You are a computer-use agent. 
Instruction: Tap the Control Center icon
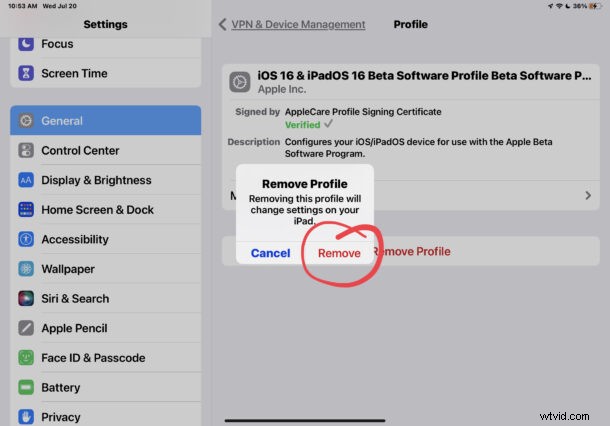pyautogui.click(x=26, y=150)
